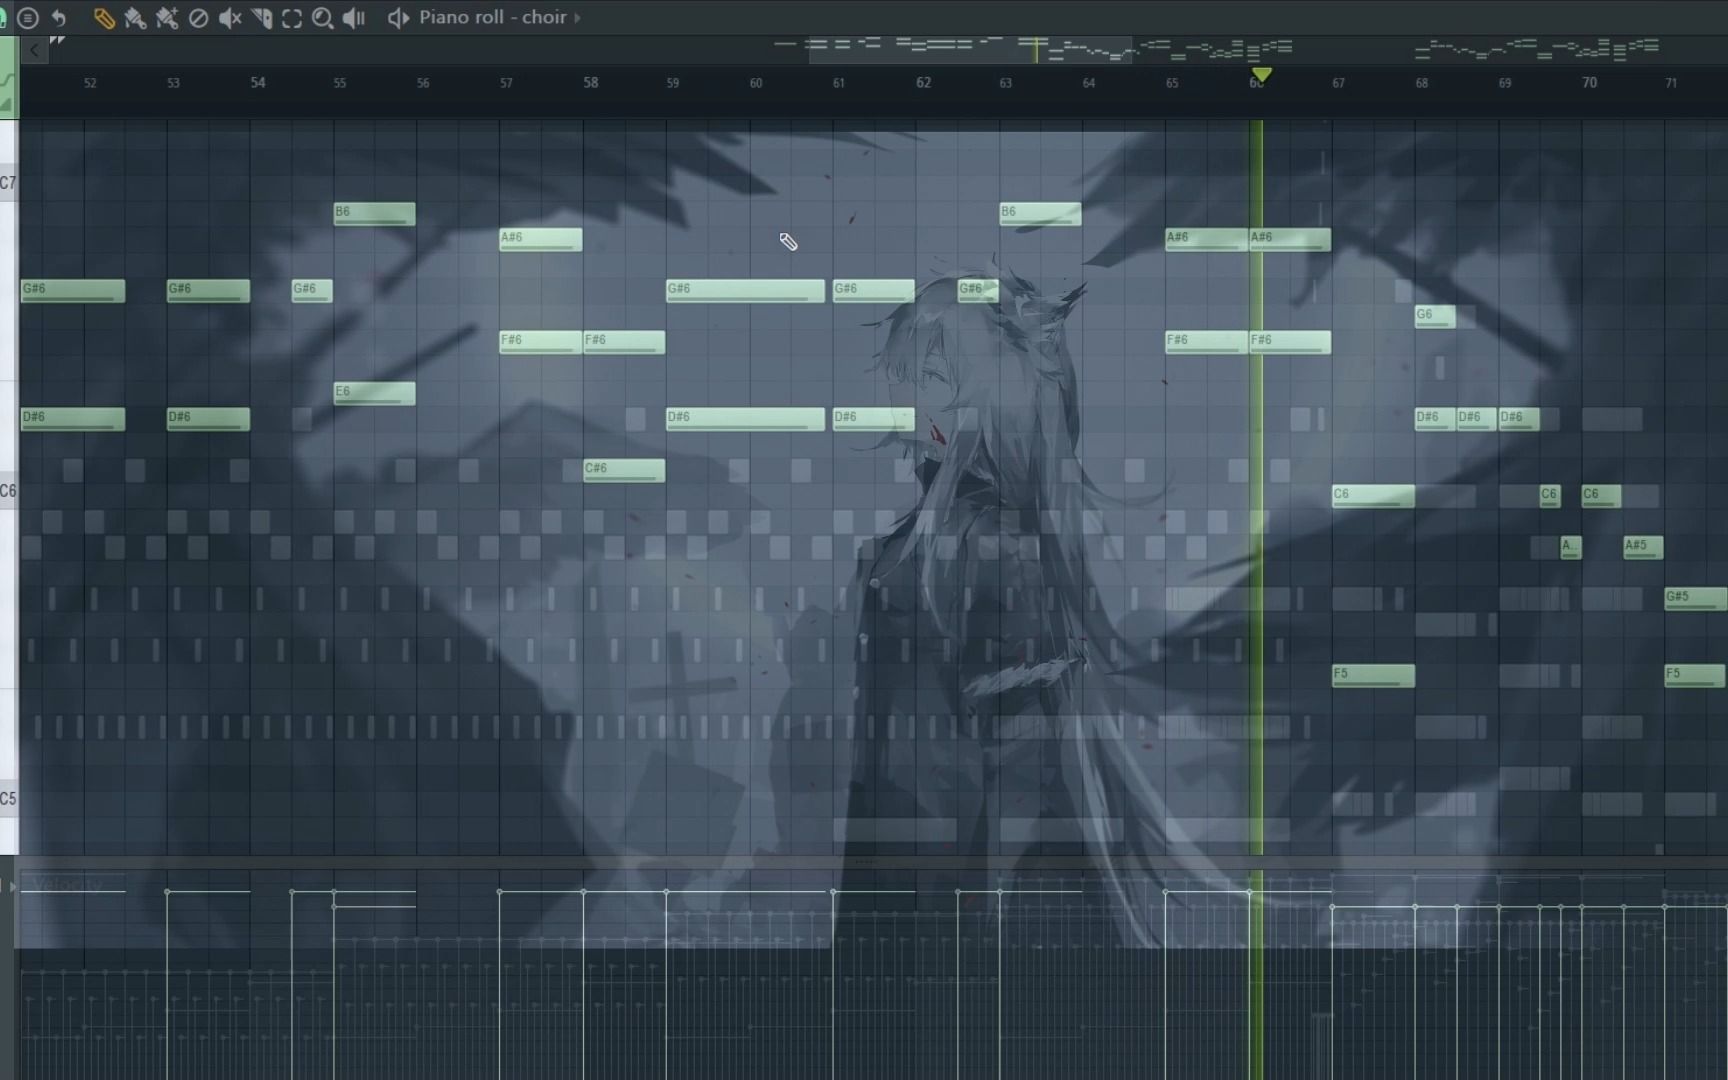Image resolution: width=1728 pixels, height=1080 pixels.
Task: Select the Paint drum sequence tool
Action: pyautogui.click(x=167, y=18)
